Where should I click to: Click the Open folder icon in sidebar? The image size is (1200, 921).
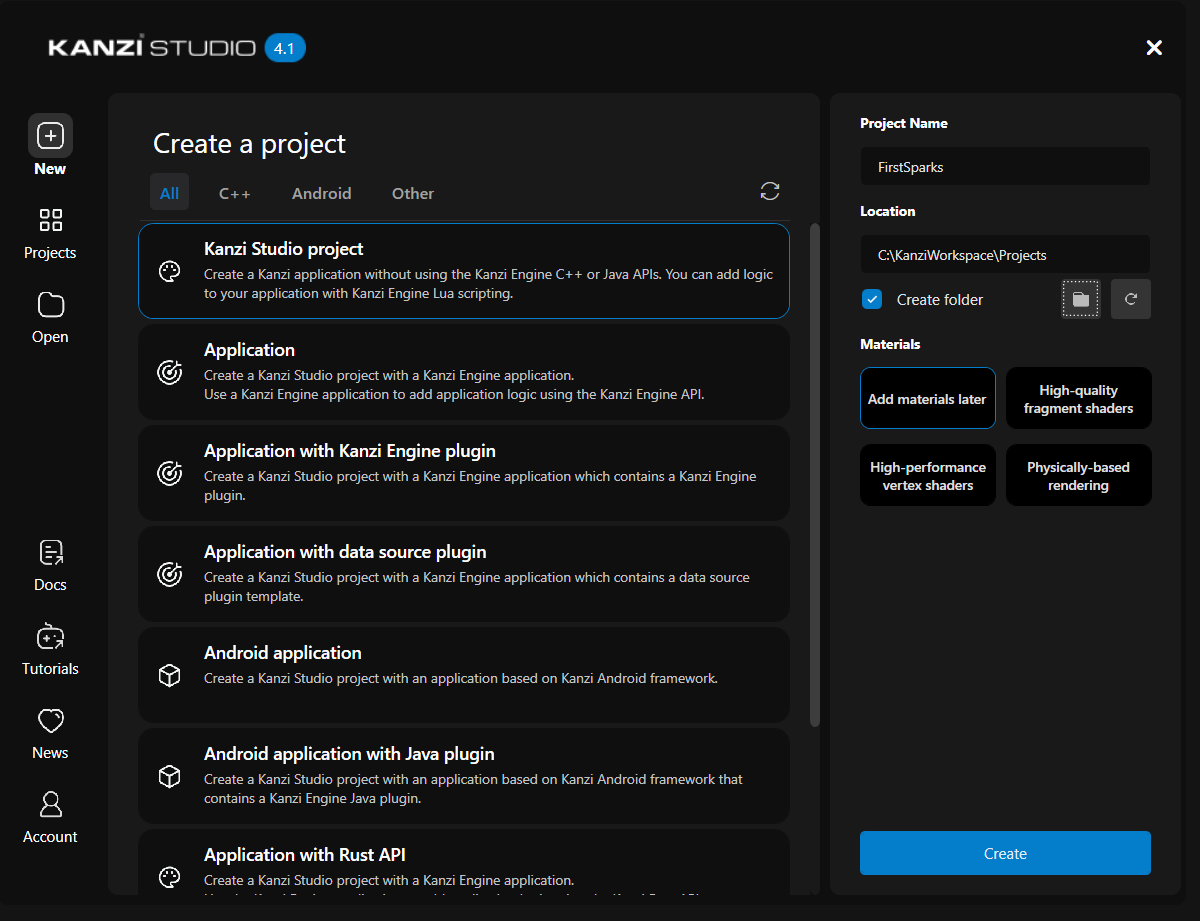[50, 304]
